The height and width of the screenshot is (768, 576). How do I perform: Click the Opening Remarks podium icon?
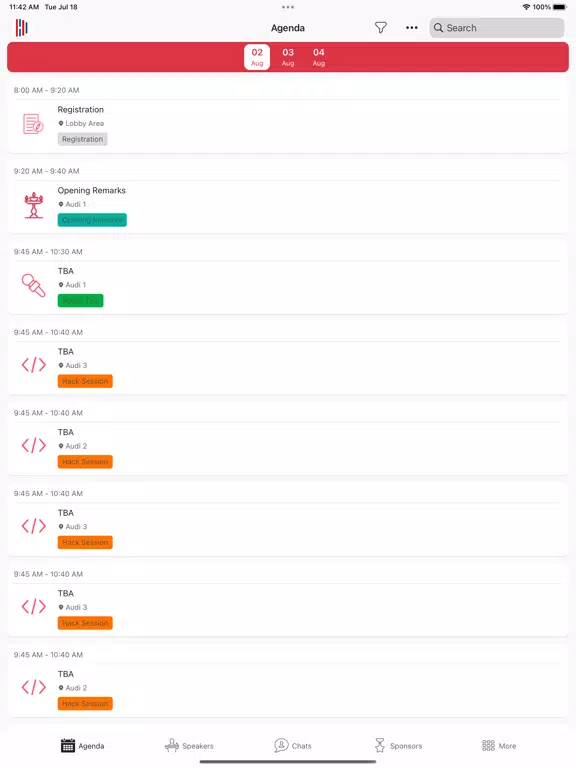pos(34,205)
